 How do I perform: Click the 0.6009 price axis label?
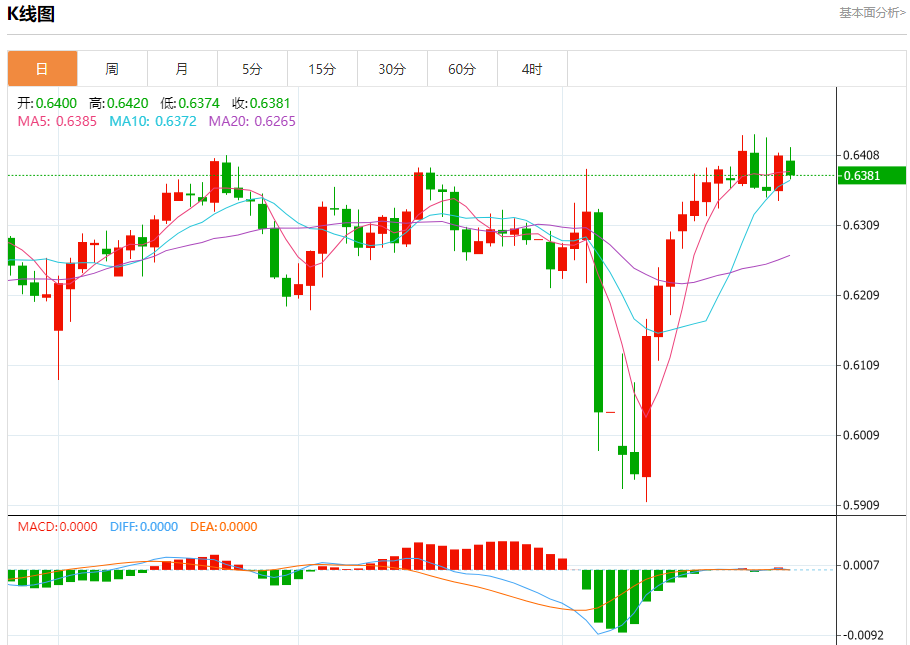861,435
